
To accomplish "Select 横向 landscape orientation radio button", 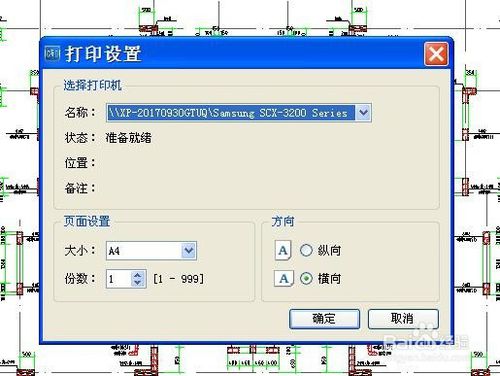I will click(306, 278).
